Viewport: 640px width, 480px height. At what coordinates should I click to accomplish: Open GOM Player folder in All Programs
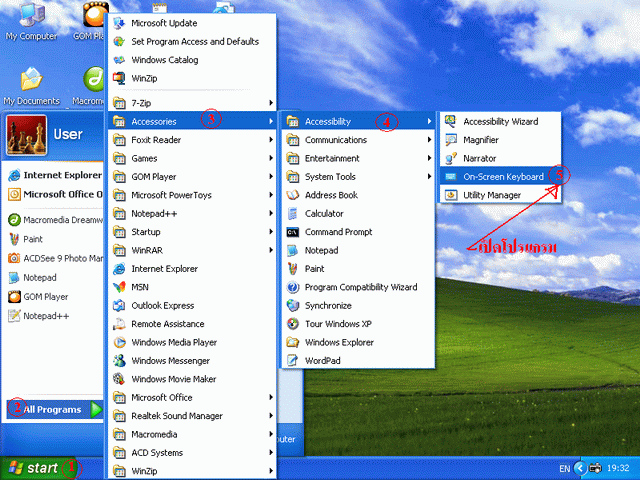point(192,176)
